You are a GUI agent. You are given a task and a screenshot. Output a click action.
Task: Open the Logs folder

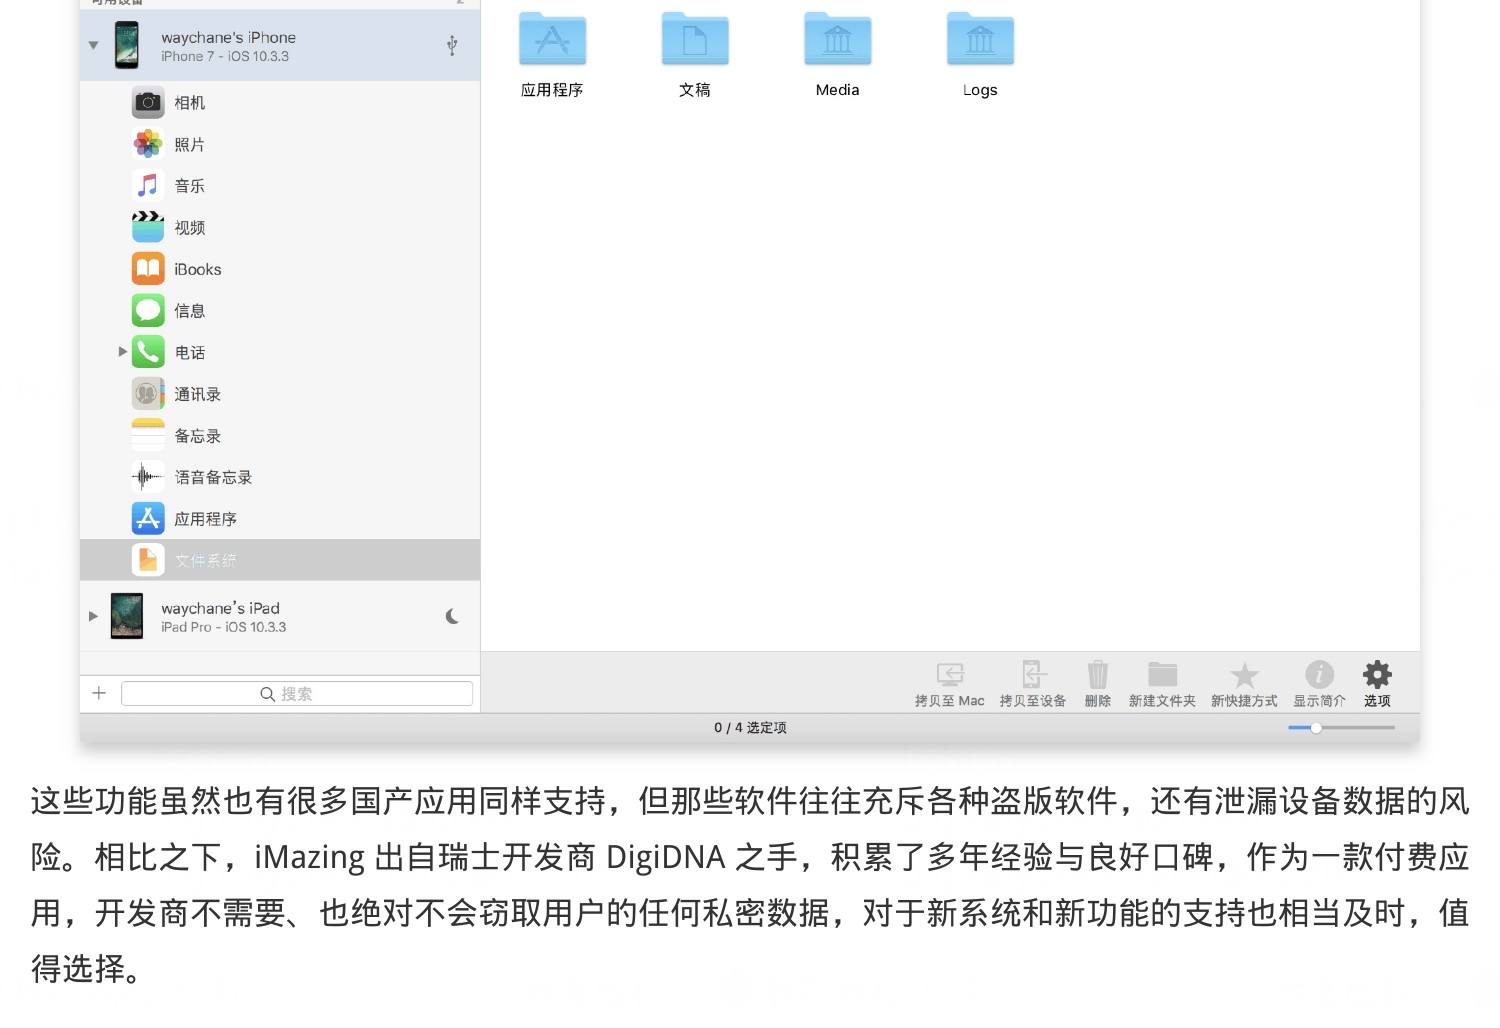980,40
